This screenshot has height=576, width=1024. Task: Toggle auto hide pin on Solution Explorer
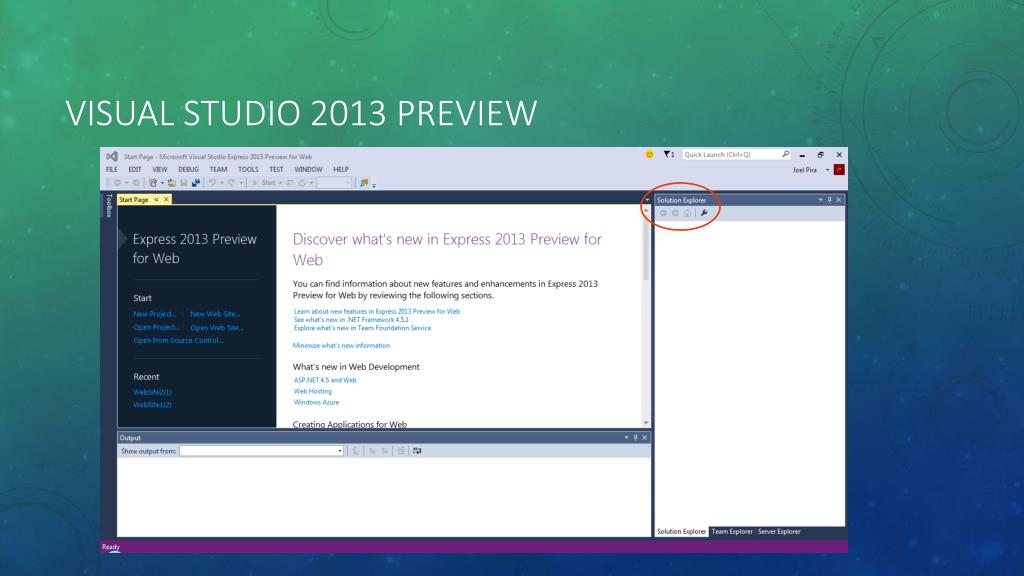coord(829,200)
